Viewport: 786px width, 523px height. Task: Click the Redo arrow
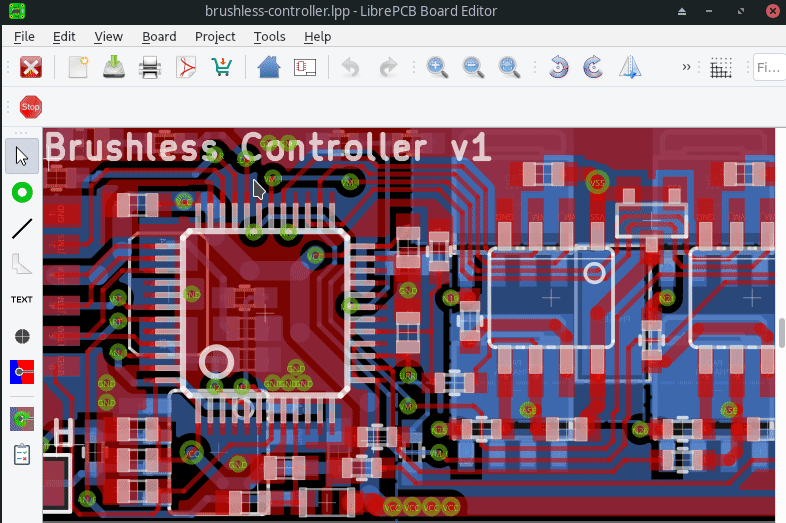coord(388,67)
